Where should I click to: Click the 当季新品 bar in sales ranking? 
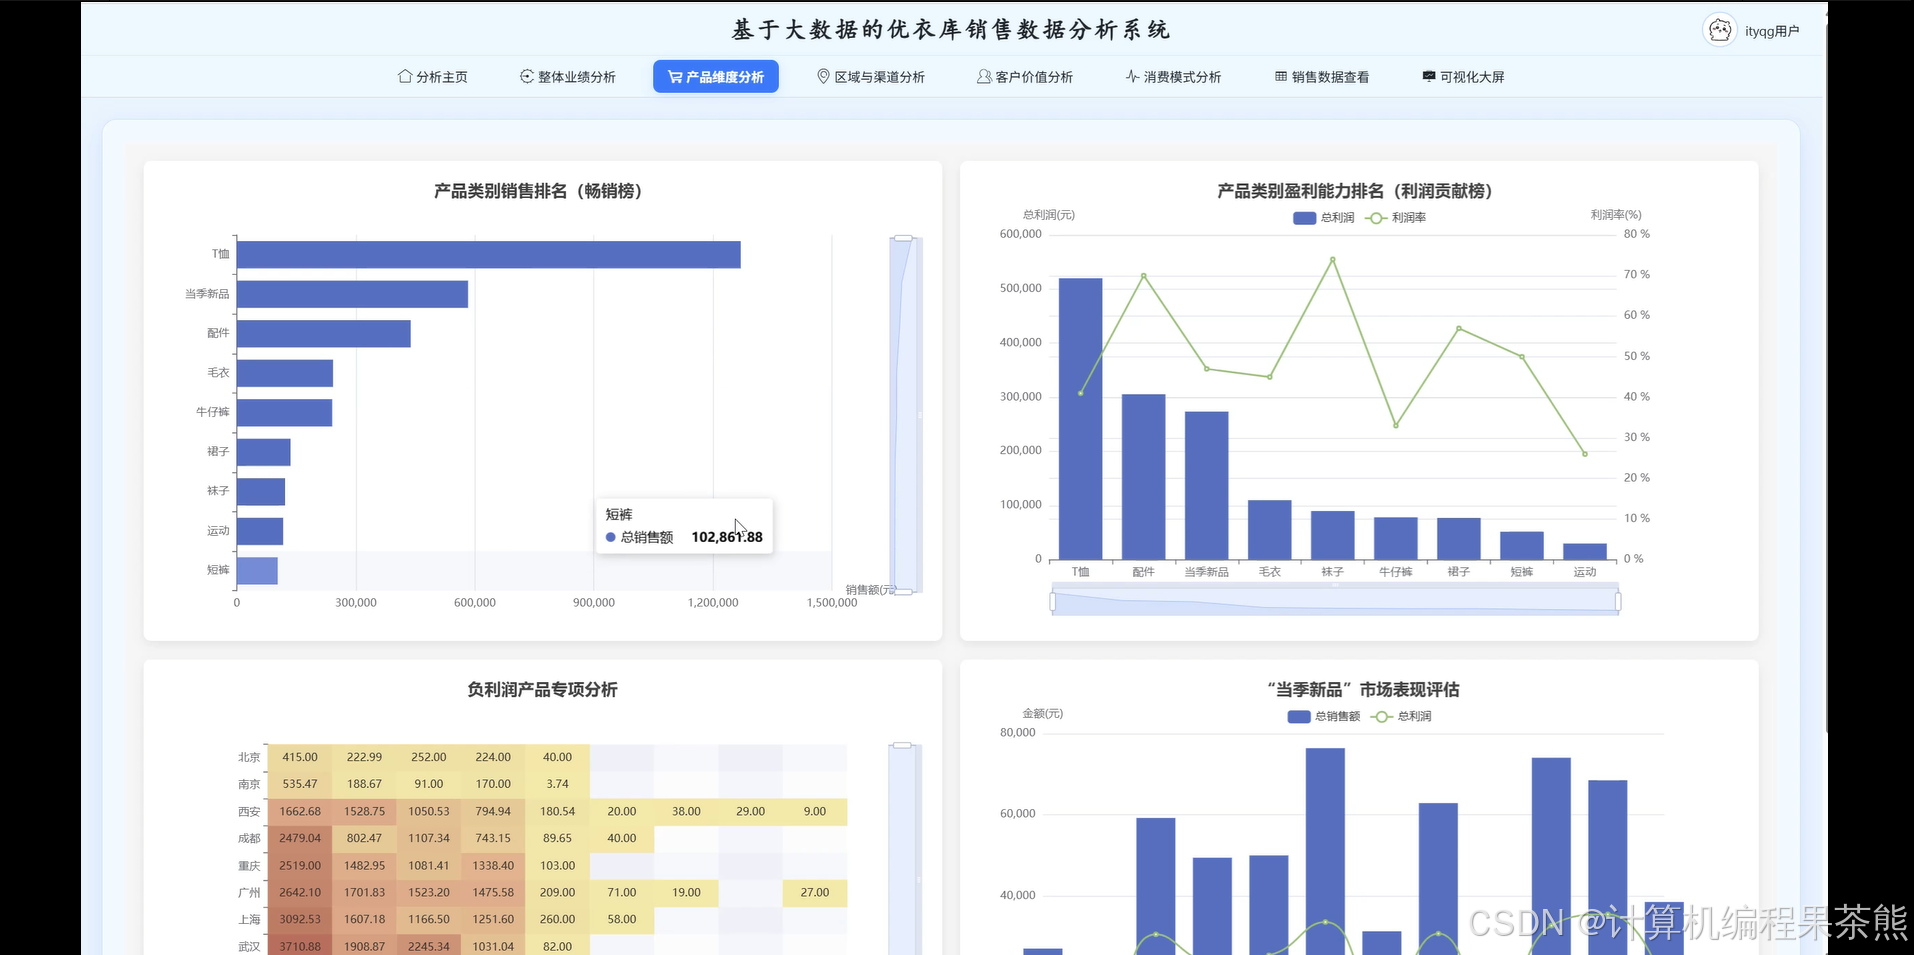[x=352, y=294]
